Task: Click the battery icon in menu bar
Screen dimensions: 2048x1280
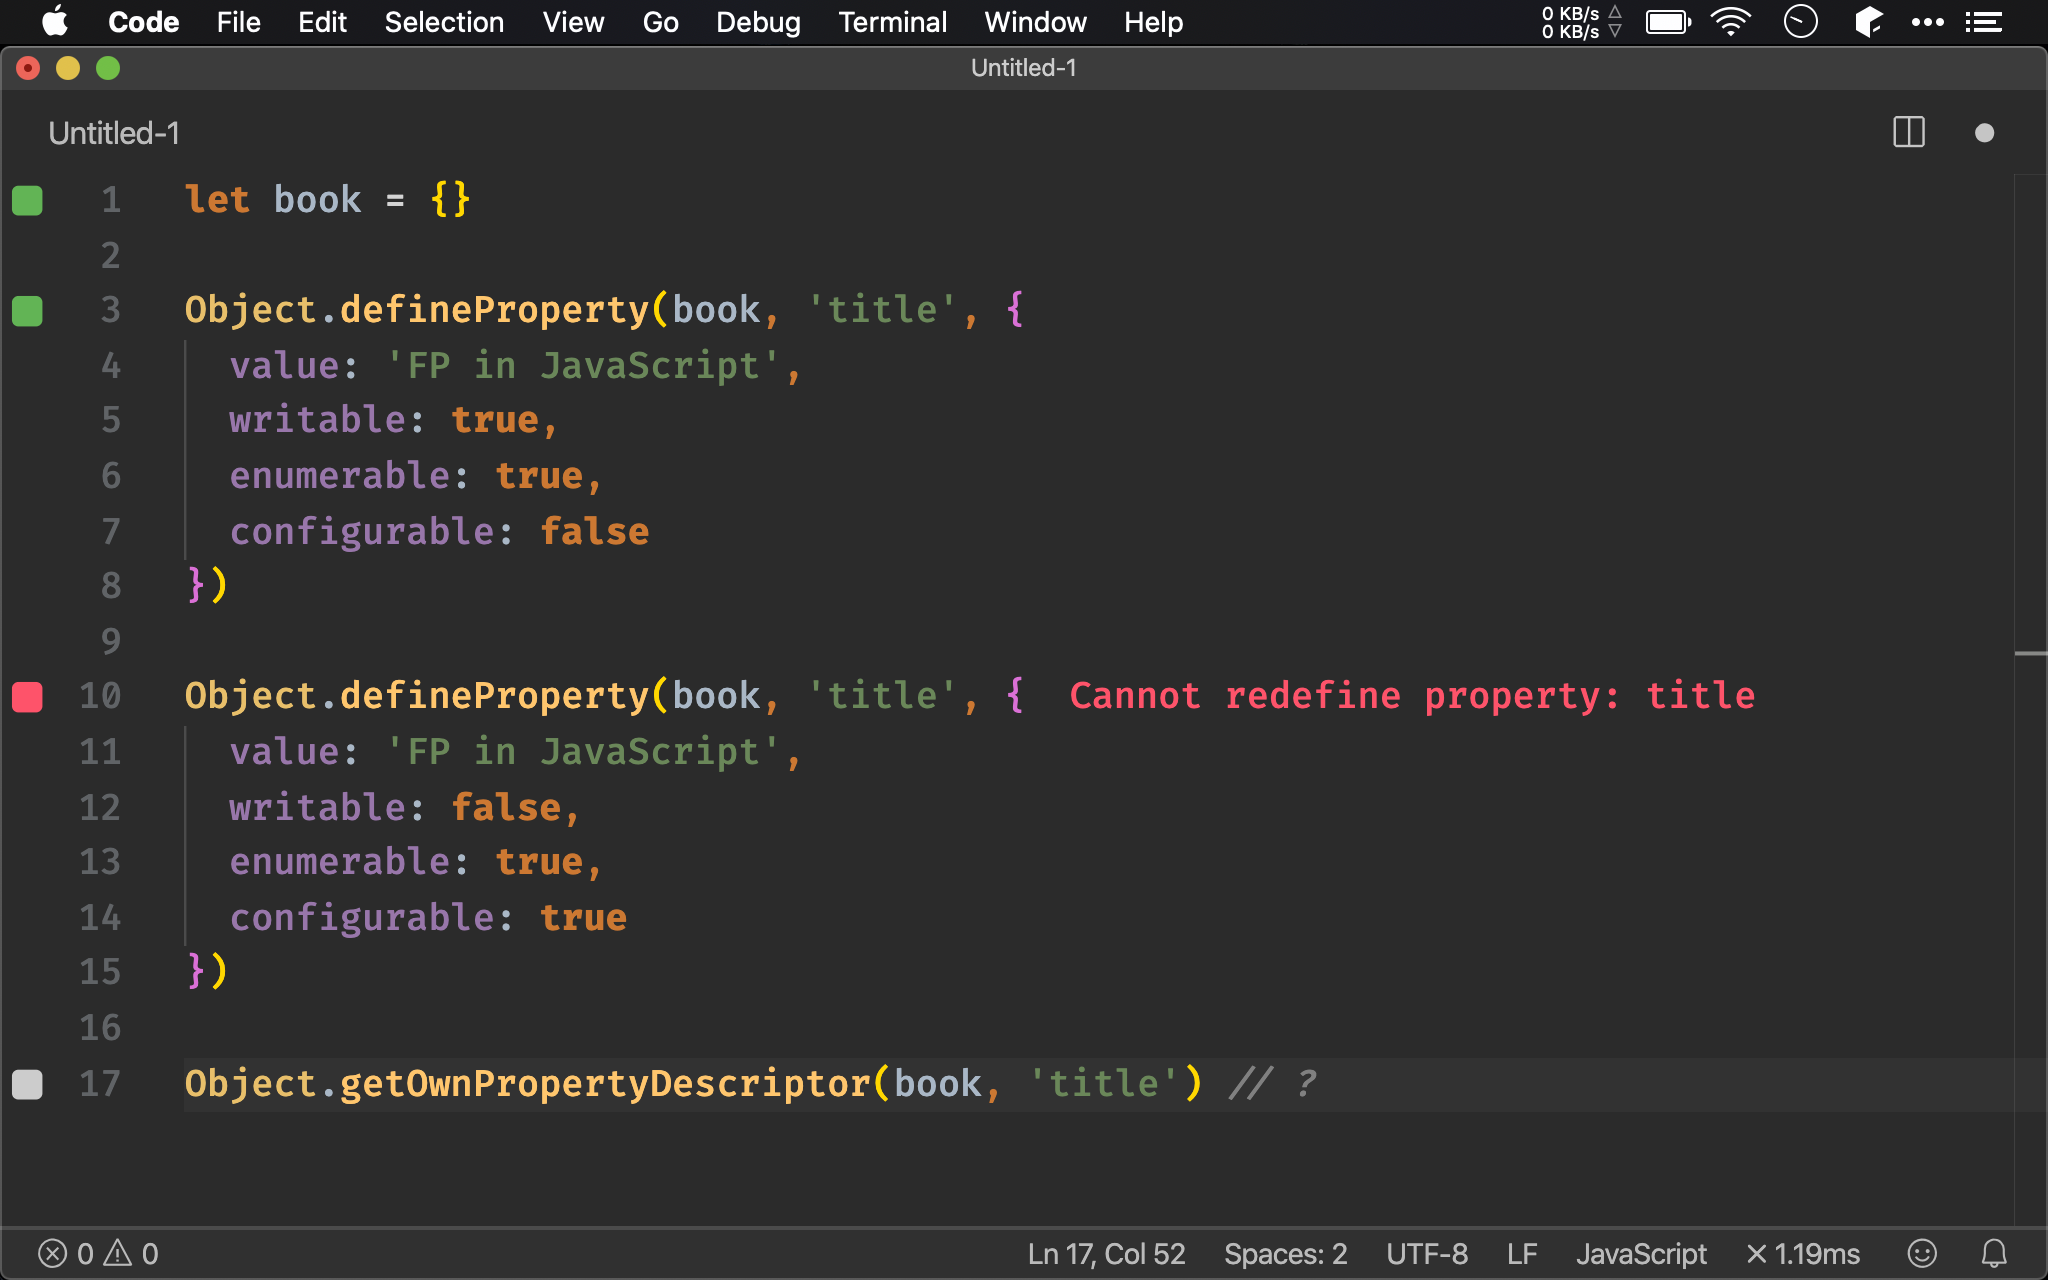Action: pos(1668,22)
